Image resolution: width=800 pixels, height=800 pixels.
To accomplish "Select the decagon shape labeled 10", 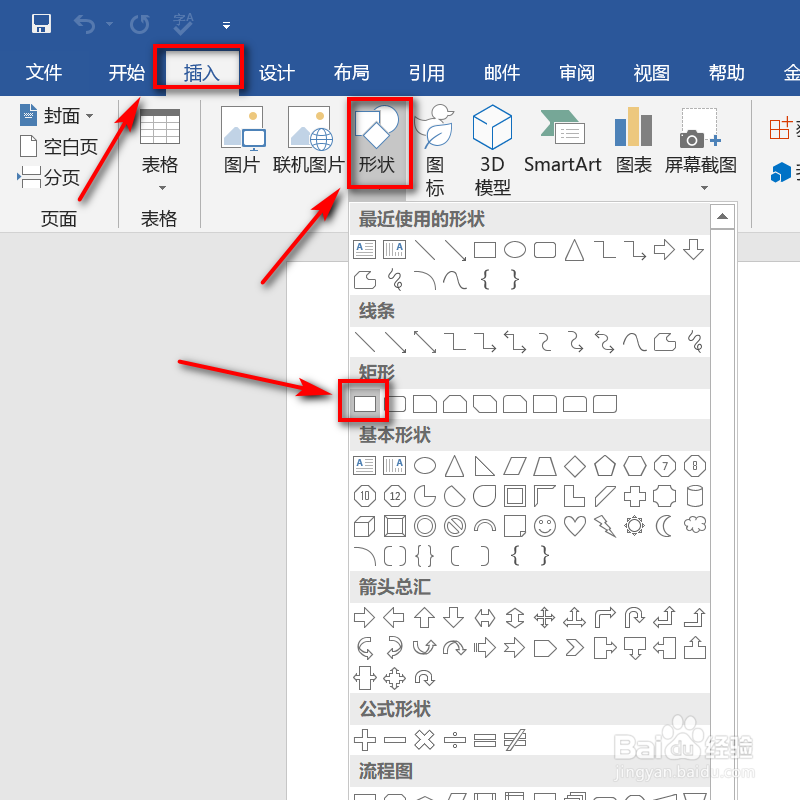I will tap(365, 496).
